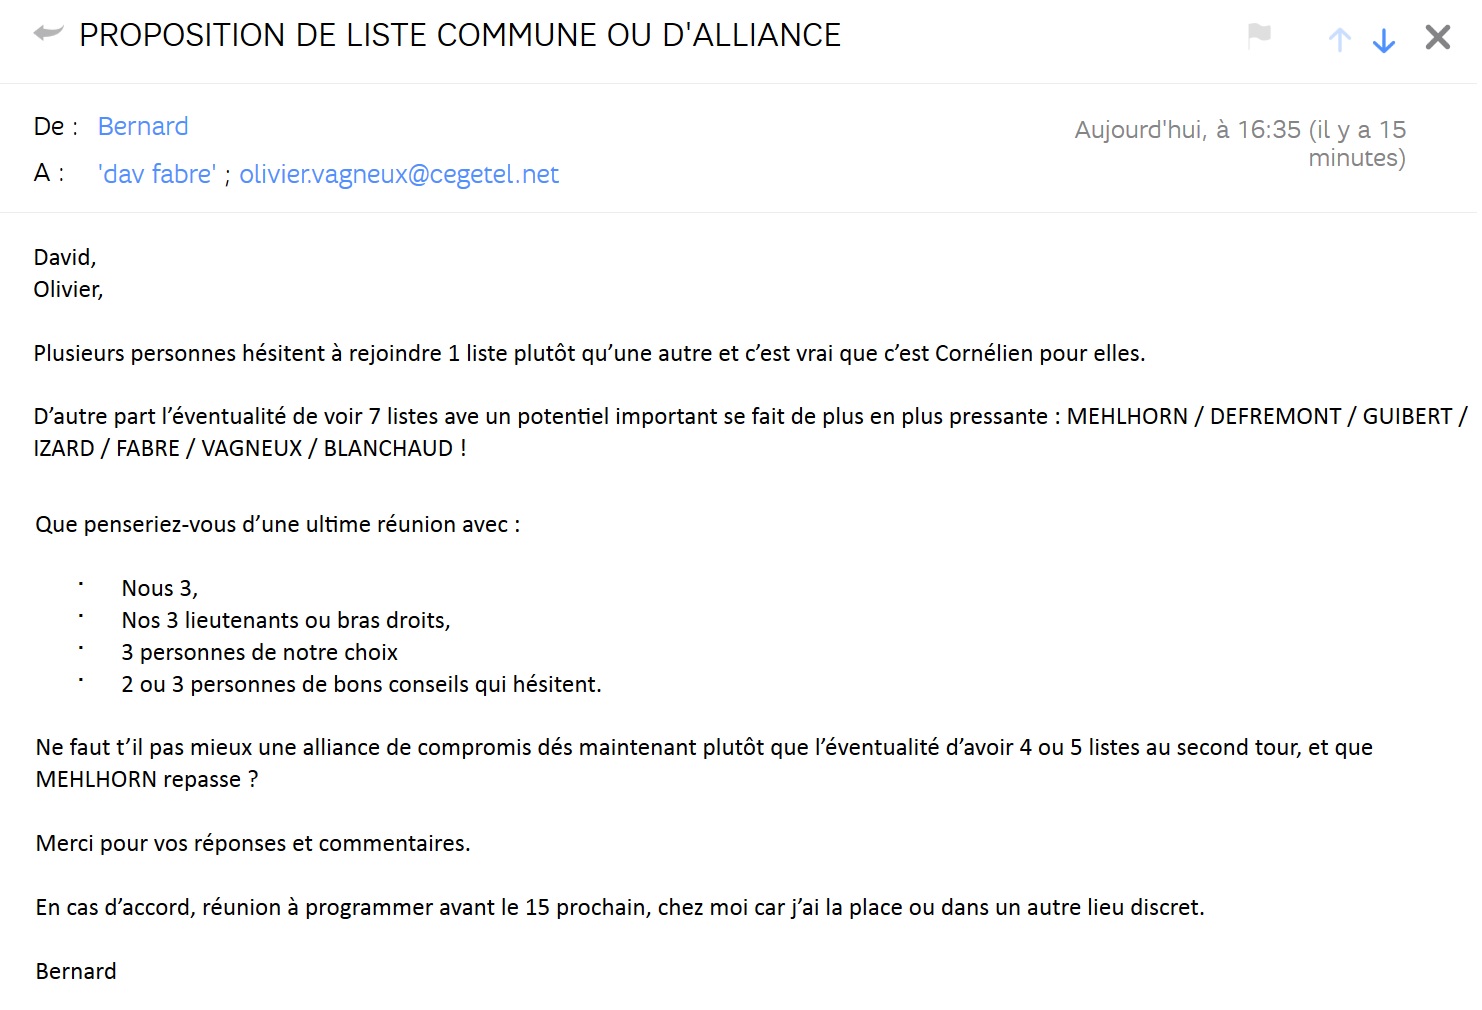Screen dimensions: 1482x1010
Task: Click the reply arrow icon beside the subject
Action: point(48,34)
